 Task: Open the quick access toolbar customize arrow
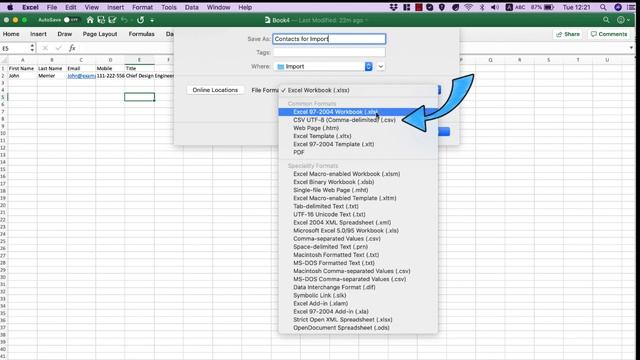(x=152, y=20)
